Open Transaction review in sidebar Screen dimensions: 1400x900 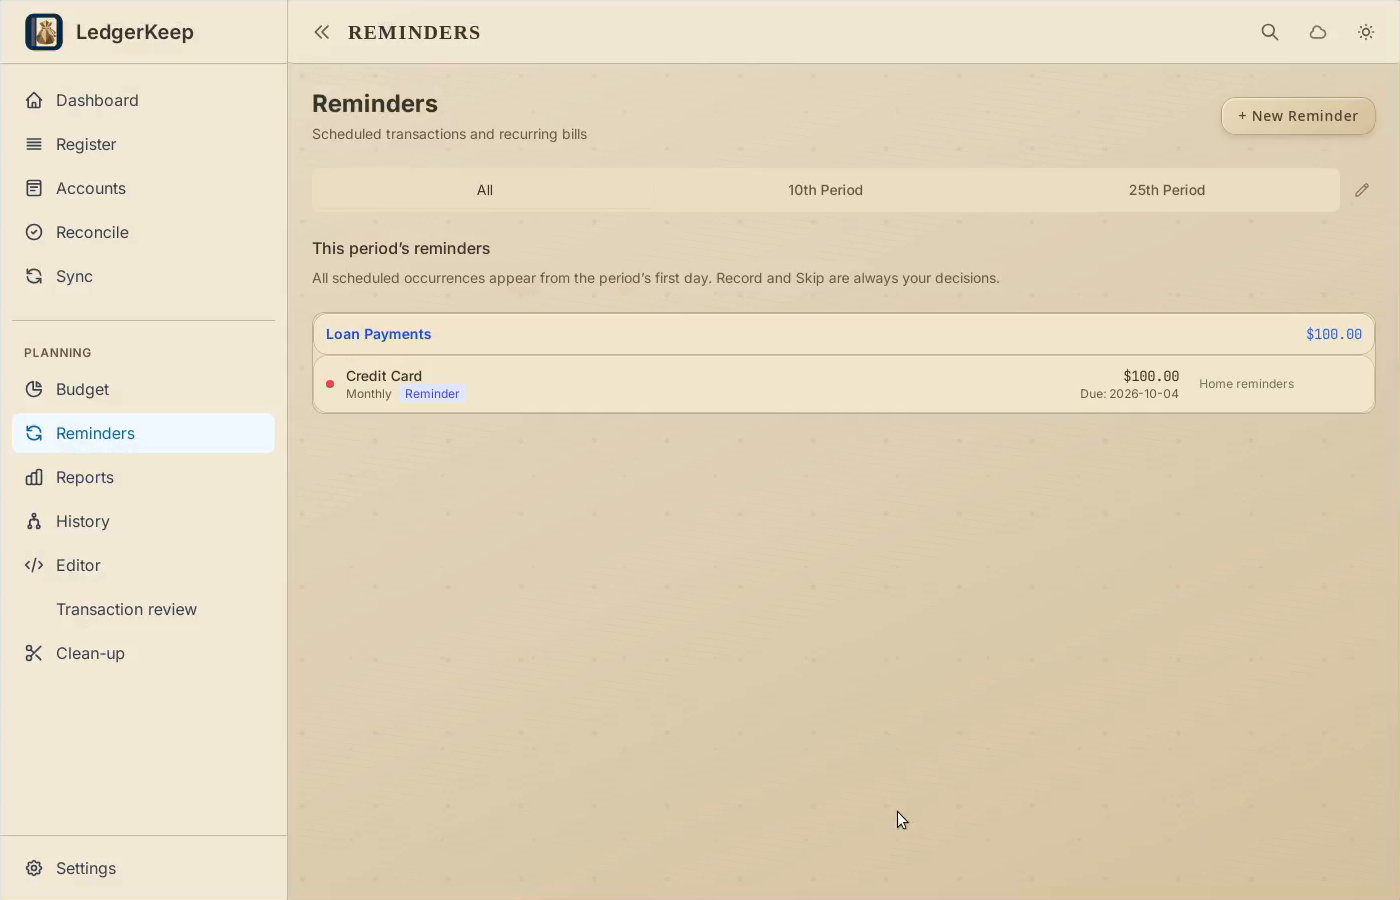click(x=143, y=609)
